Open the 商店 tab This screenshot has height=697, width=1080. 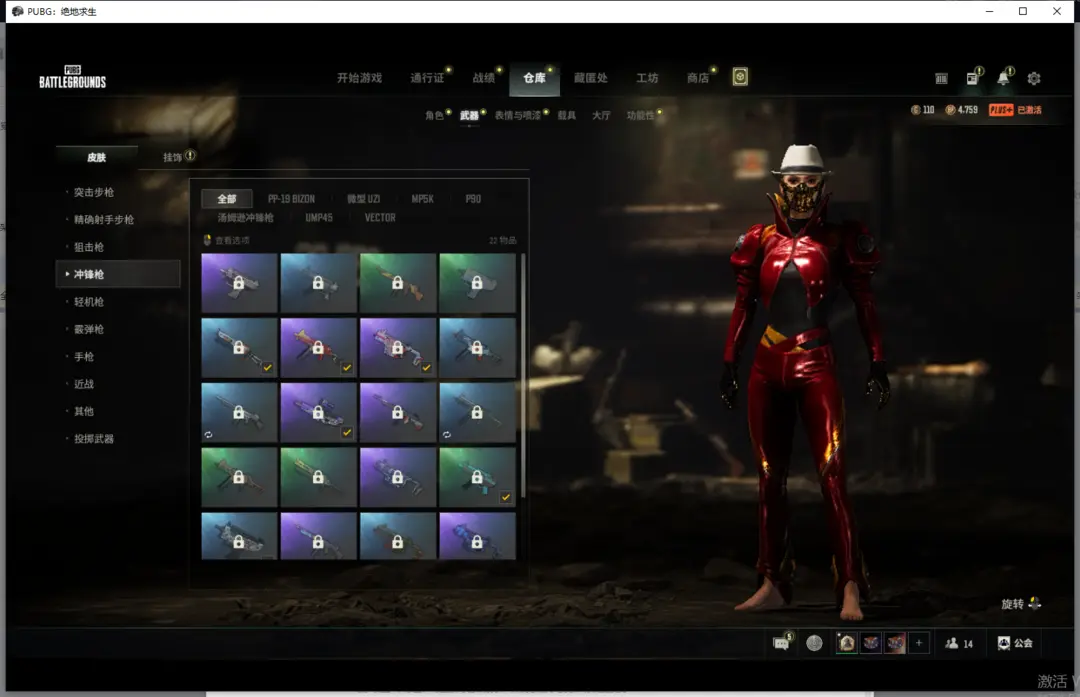(x=698, y=78)
